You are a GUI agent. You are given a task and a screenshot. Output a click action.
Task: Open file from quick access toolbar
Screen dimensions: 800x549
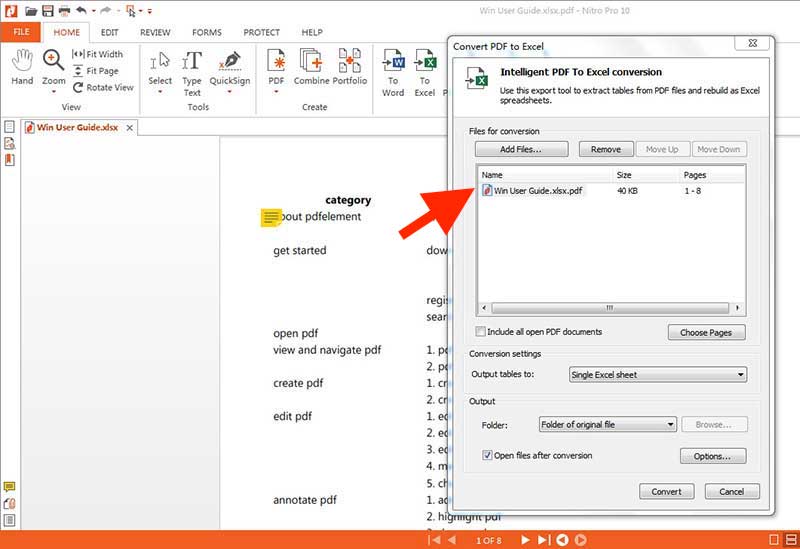coord(31,11)
